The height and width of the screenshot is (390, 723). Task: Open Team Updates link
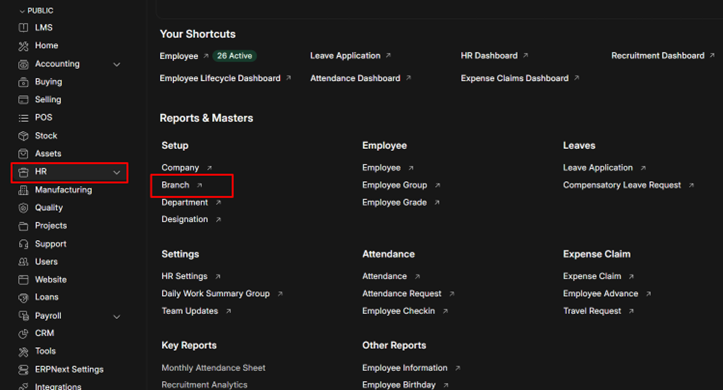click(190, 311)
